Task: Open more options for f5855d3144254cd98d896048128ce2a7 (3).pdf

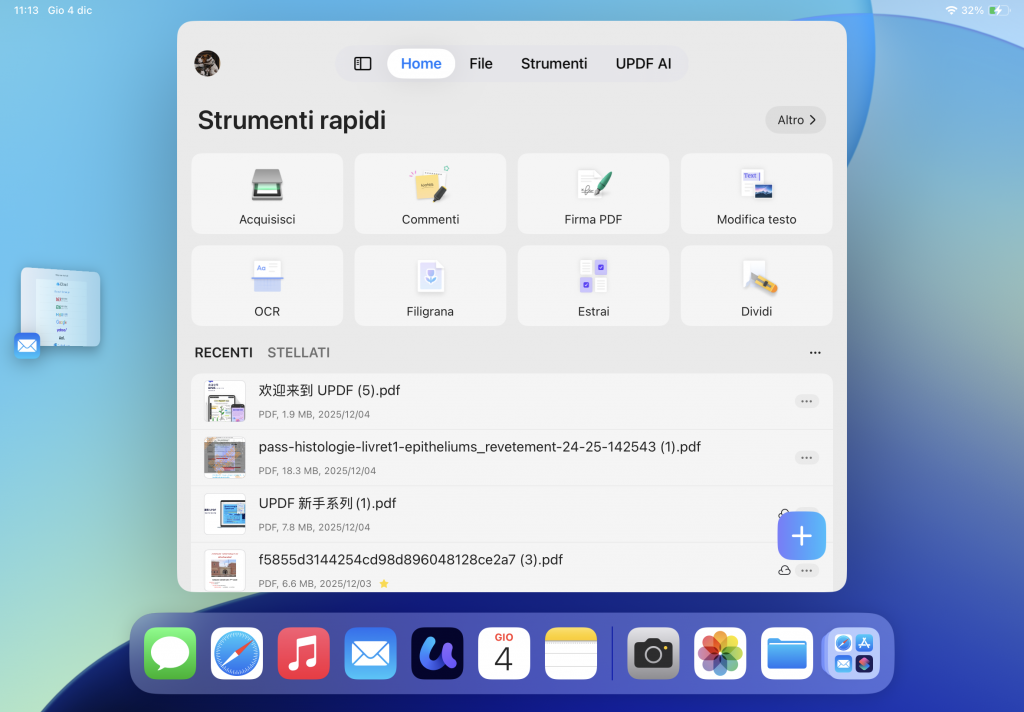Action: (807, 570)
